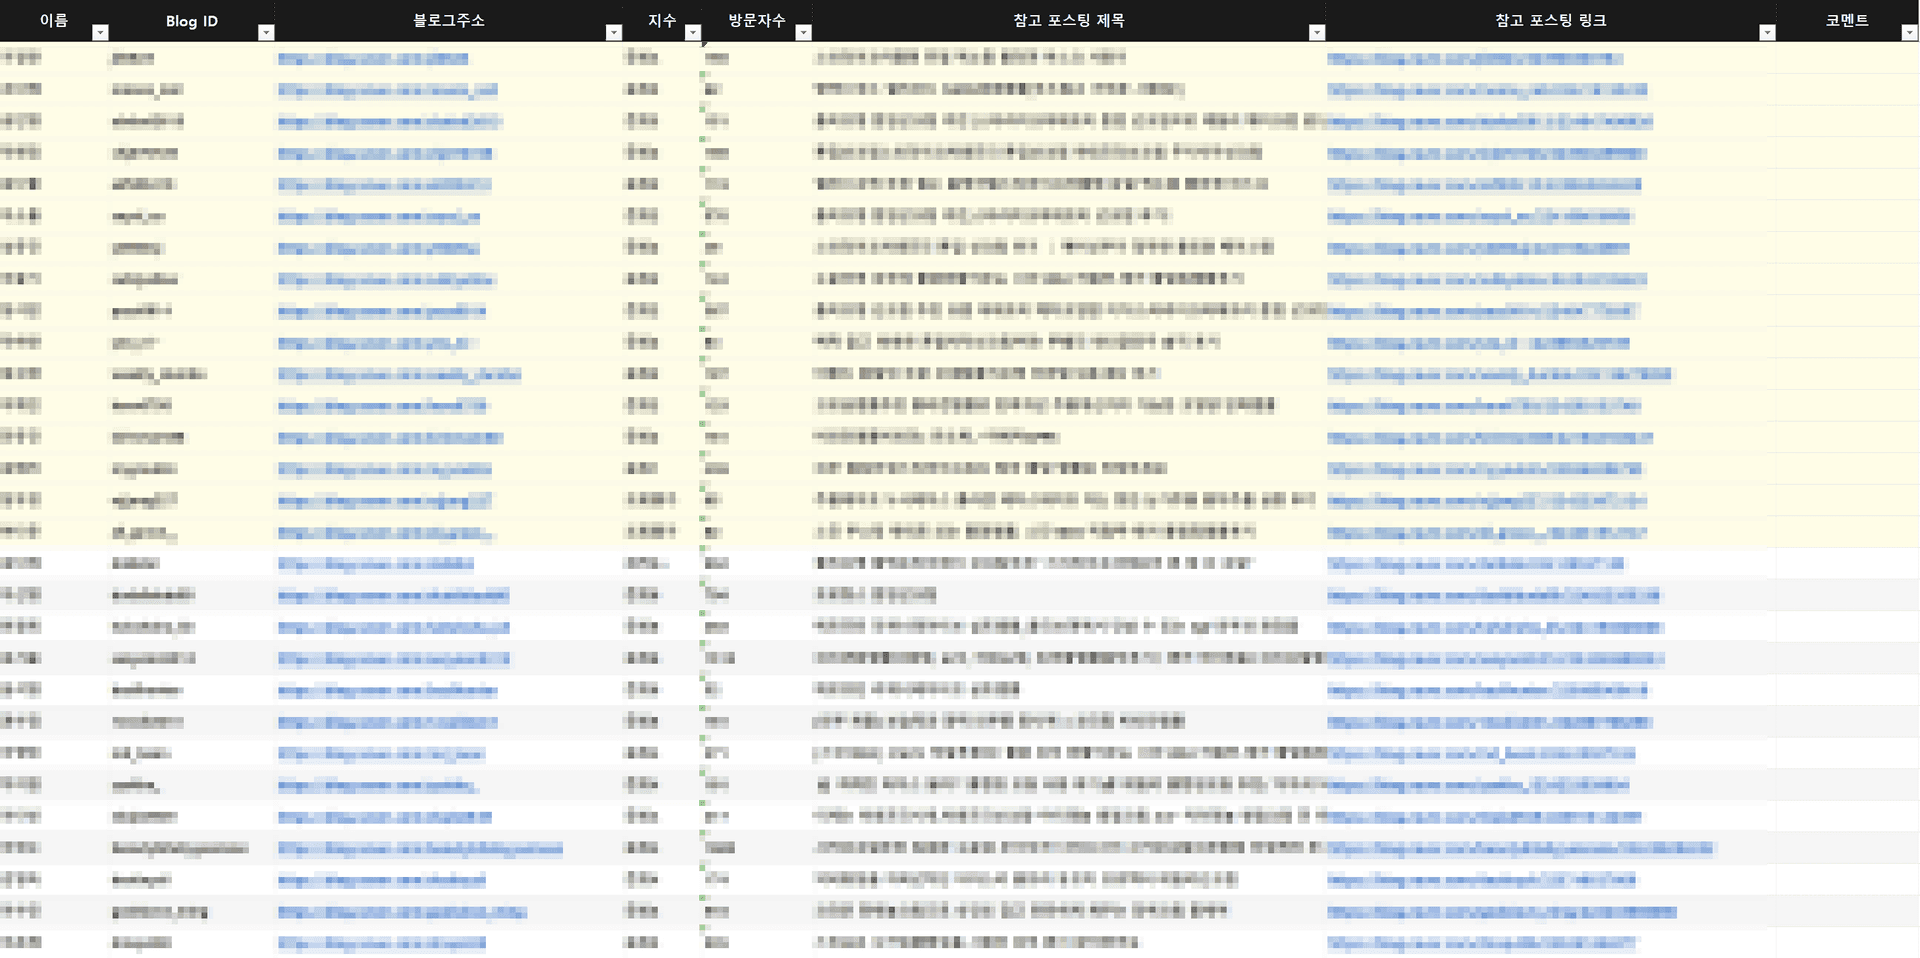The height and width of the screenshot is (958, 1920).
Task: Select the 이름 column header cell
Action: click(x=55, y=19)
